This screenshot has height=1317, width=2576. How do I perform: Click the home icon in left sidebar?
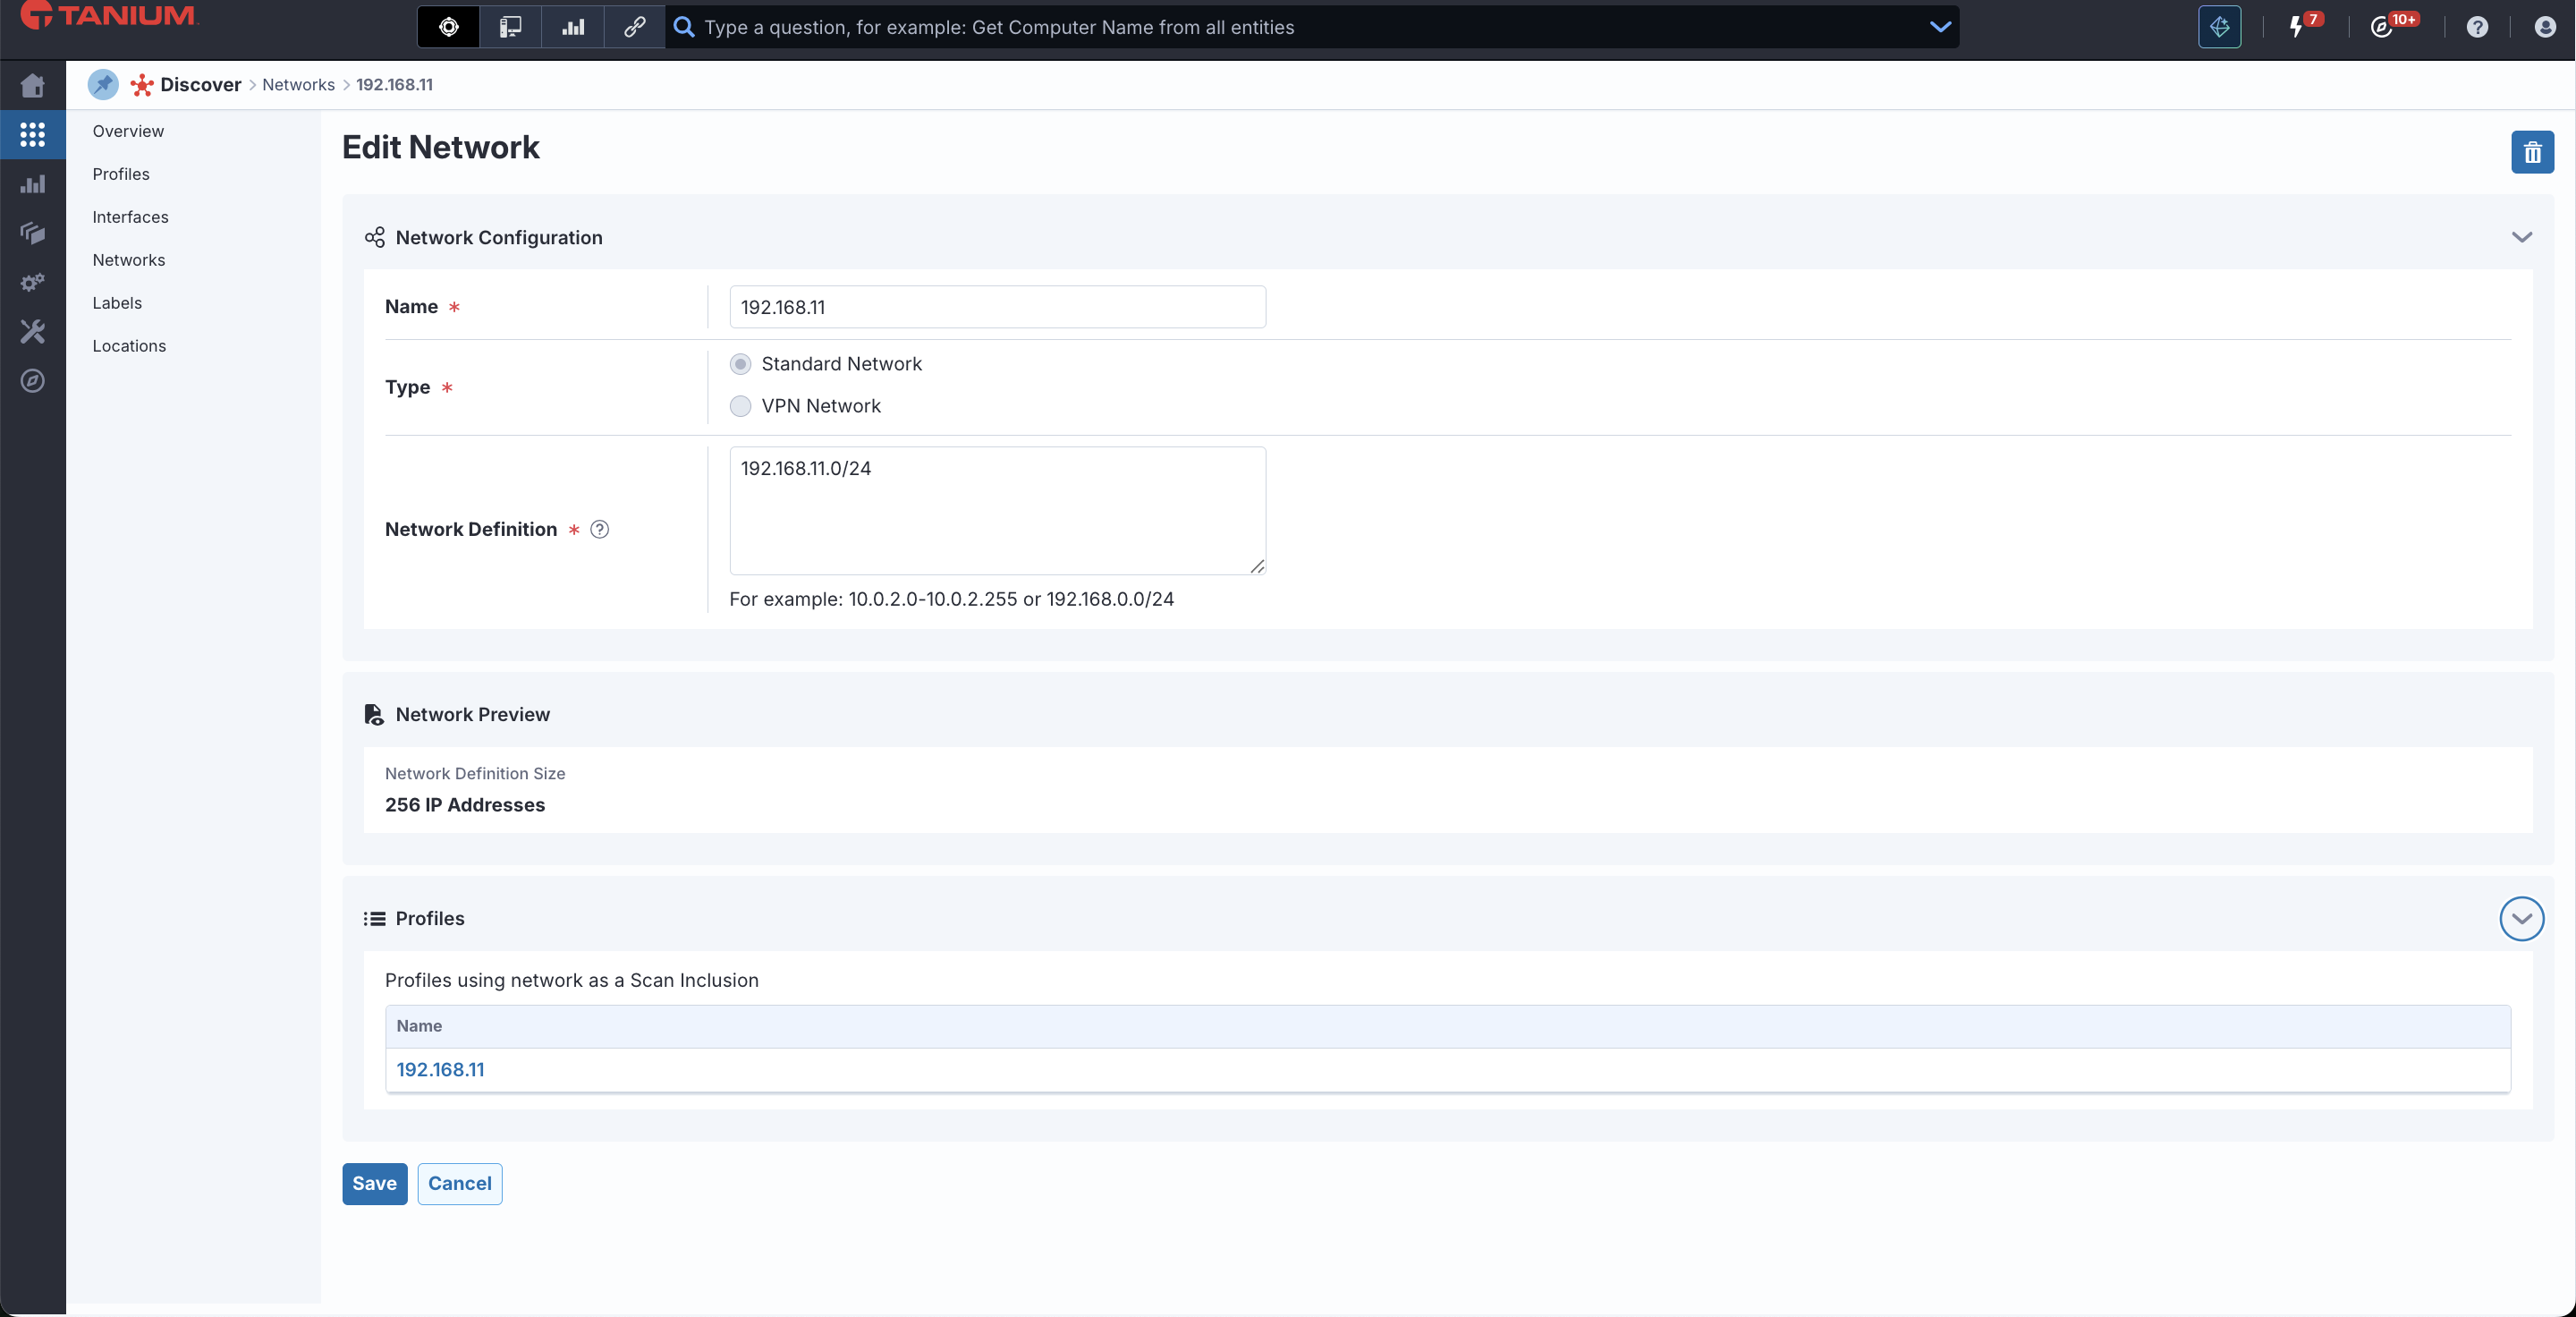pyautogui.click(x=32, y=86)
